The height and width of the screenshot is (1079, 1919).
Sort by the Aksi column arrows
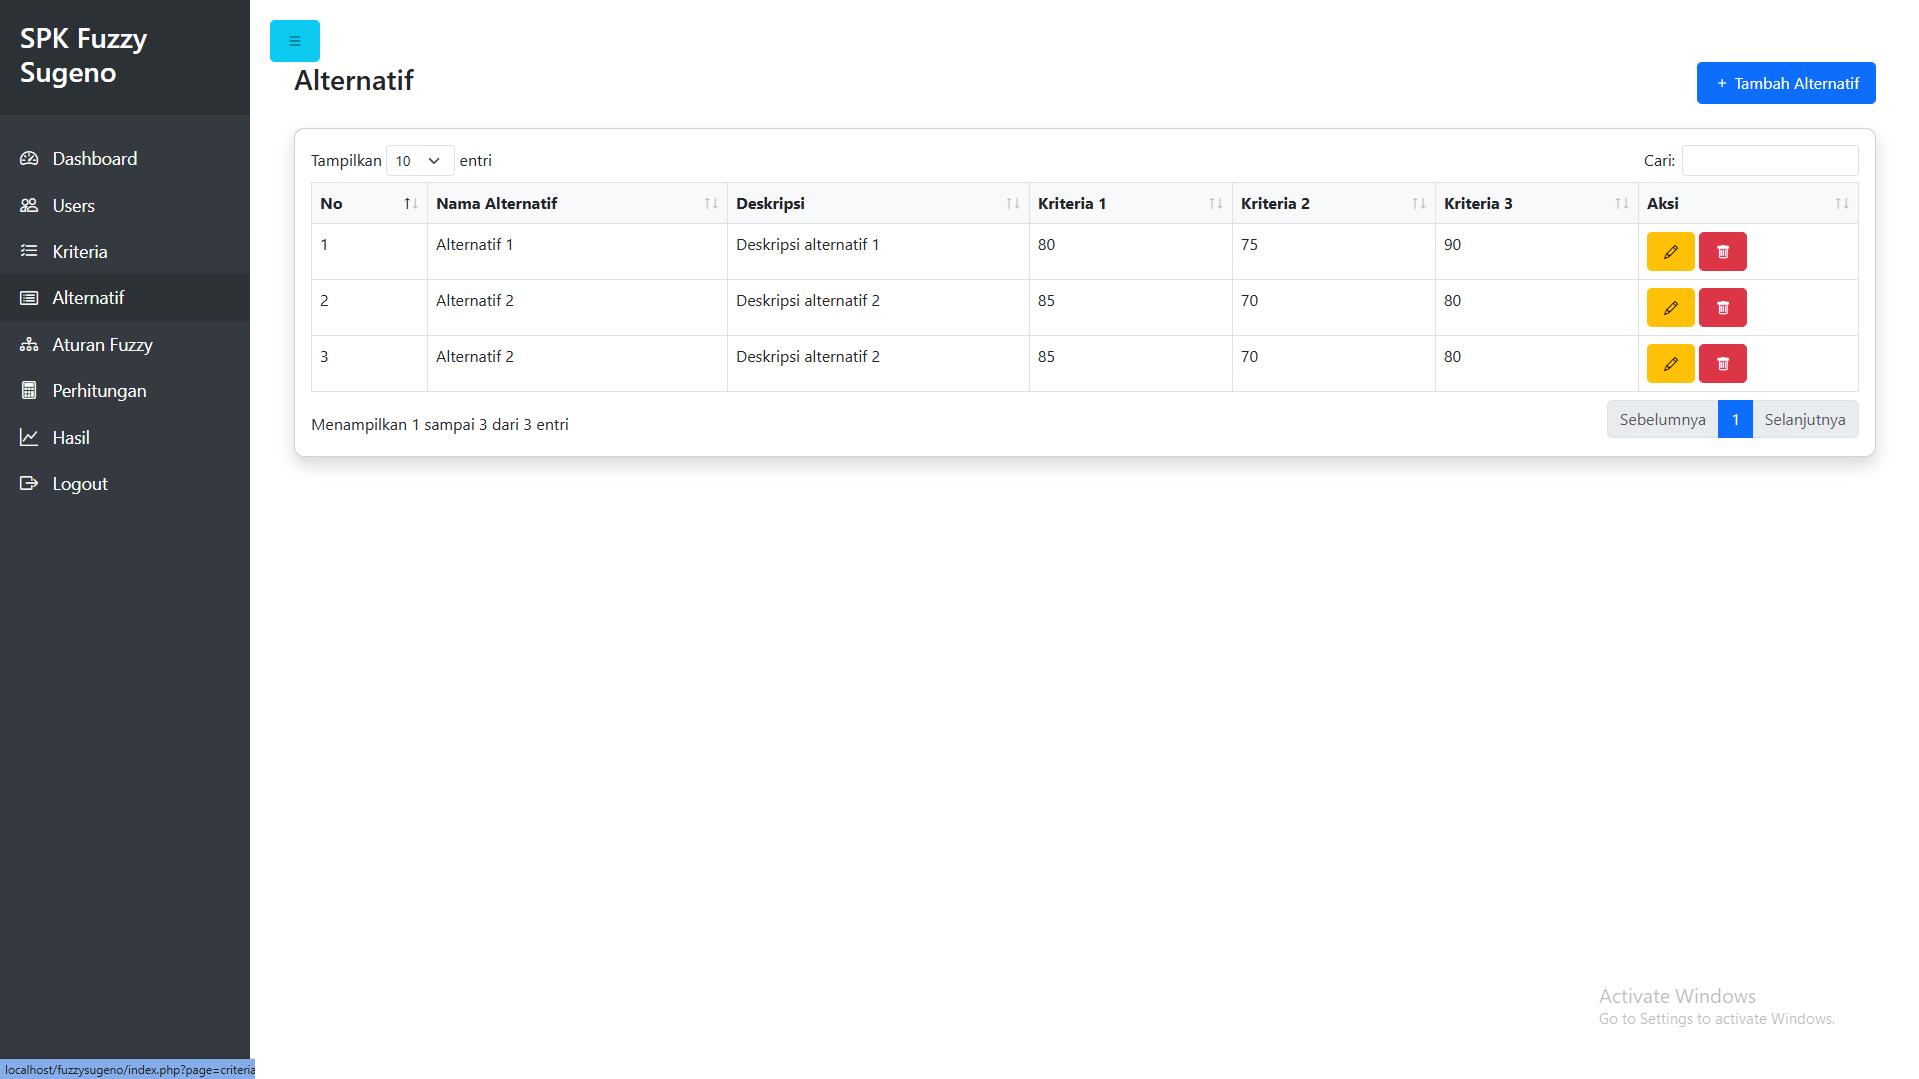(1842, 204)
